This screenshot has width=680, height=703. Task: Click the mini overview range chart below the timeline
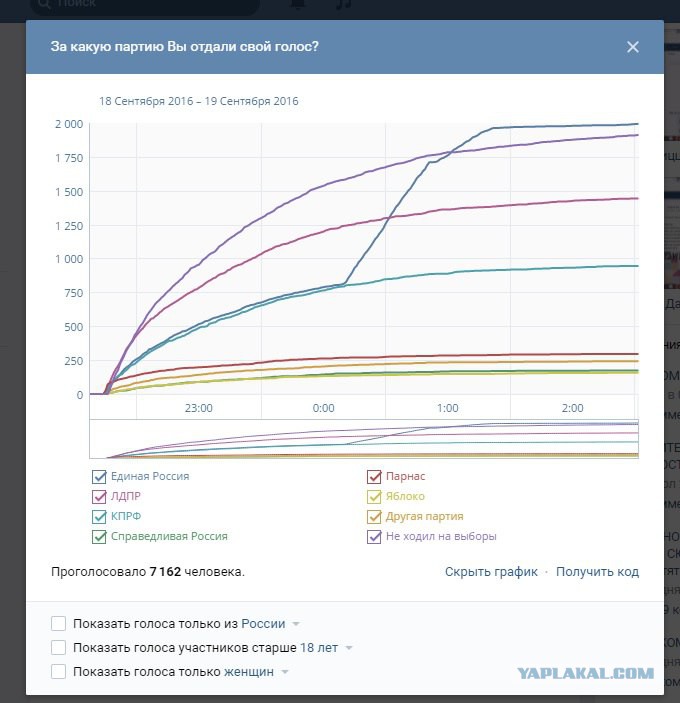pos(364,439)
